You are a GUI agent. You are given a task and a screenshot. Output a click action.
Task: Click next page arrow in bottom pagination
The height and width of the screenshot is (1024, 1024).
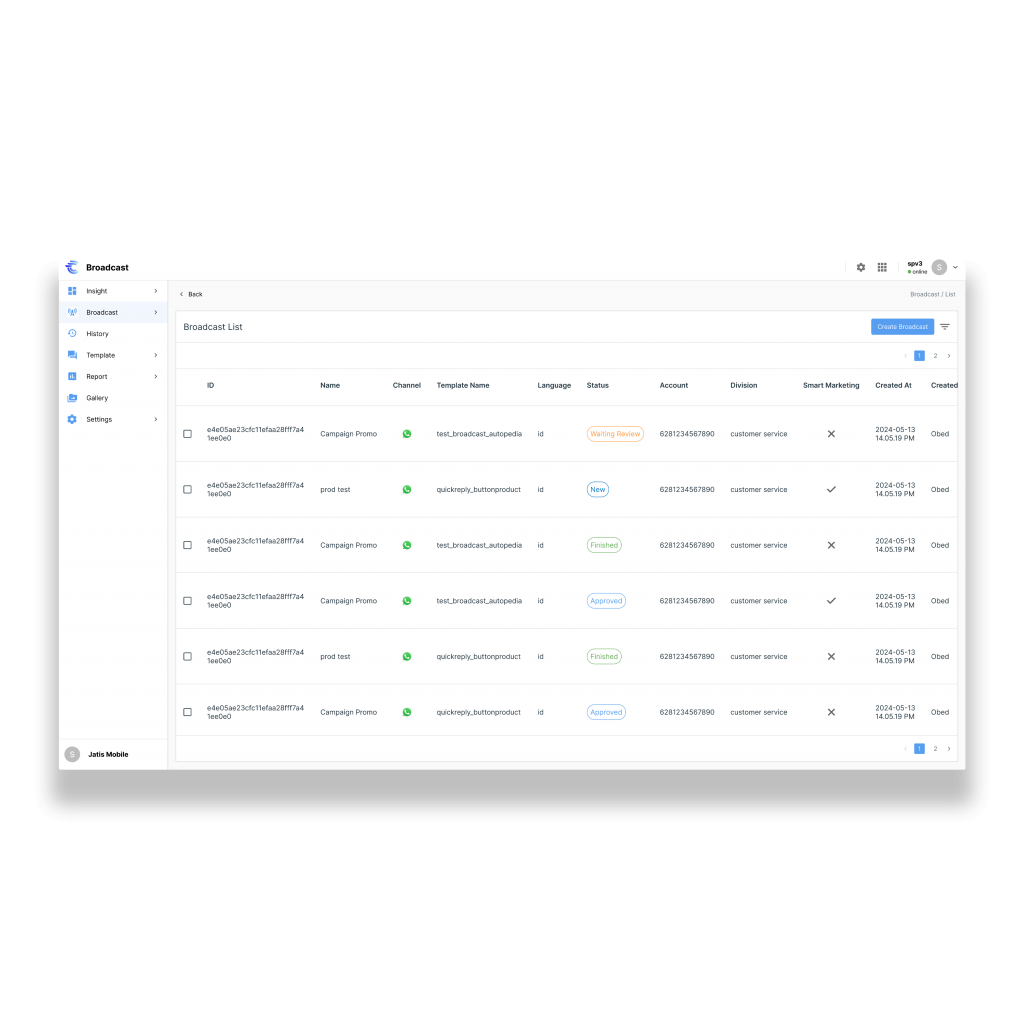(949, 749)
